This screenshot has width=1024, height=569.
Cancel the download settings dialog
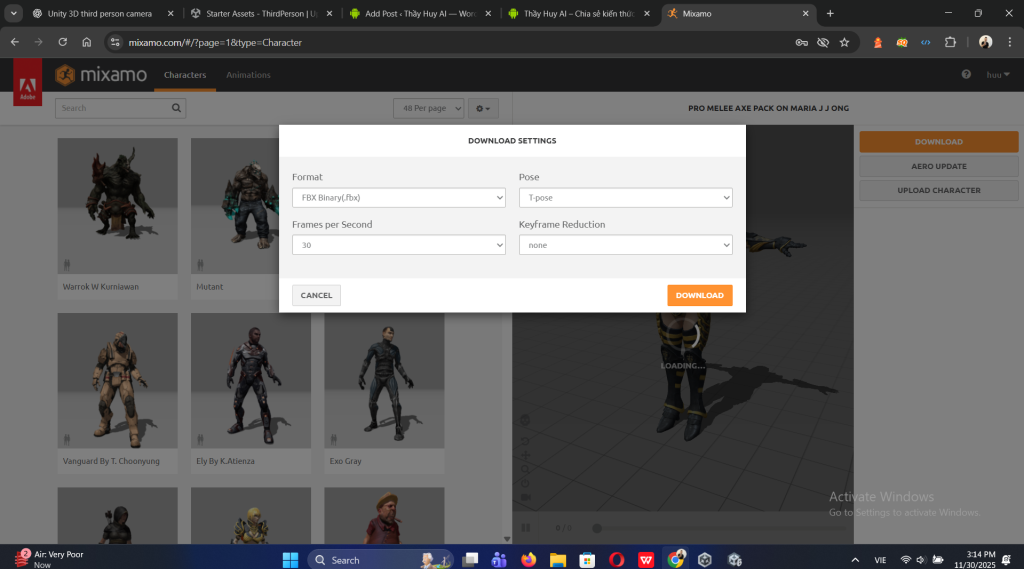316,295
